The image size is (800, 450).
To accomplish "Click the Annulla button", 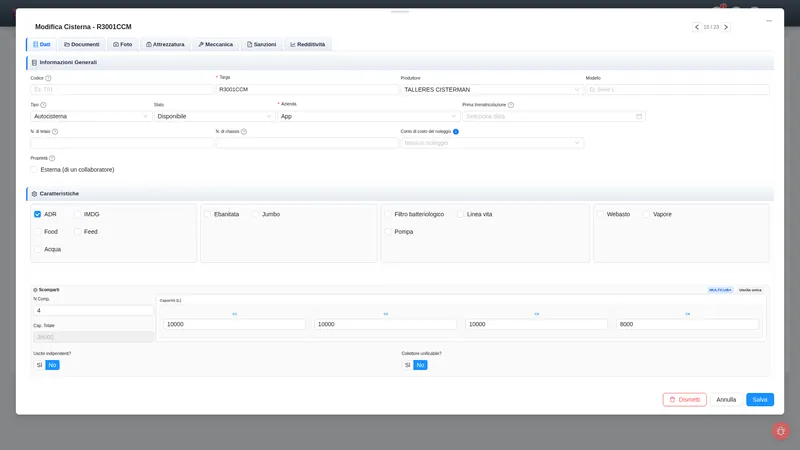I will coord(726,399).
